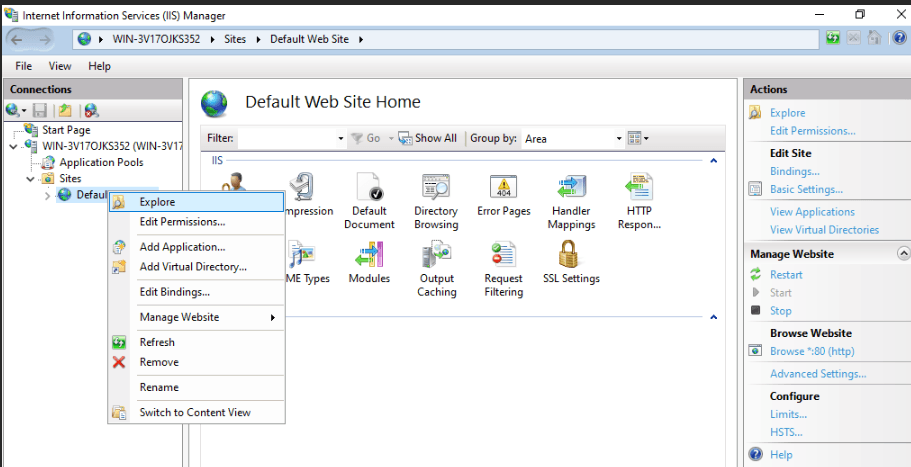Click the Stop square icon under Manage Website
The width and height of the screenshot is (911, 467).
tap(755, 310)
